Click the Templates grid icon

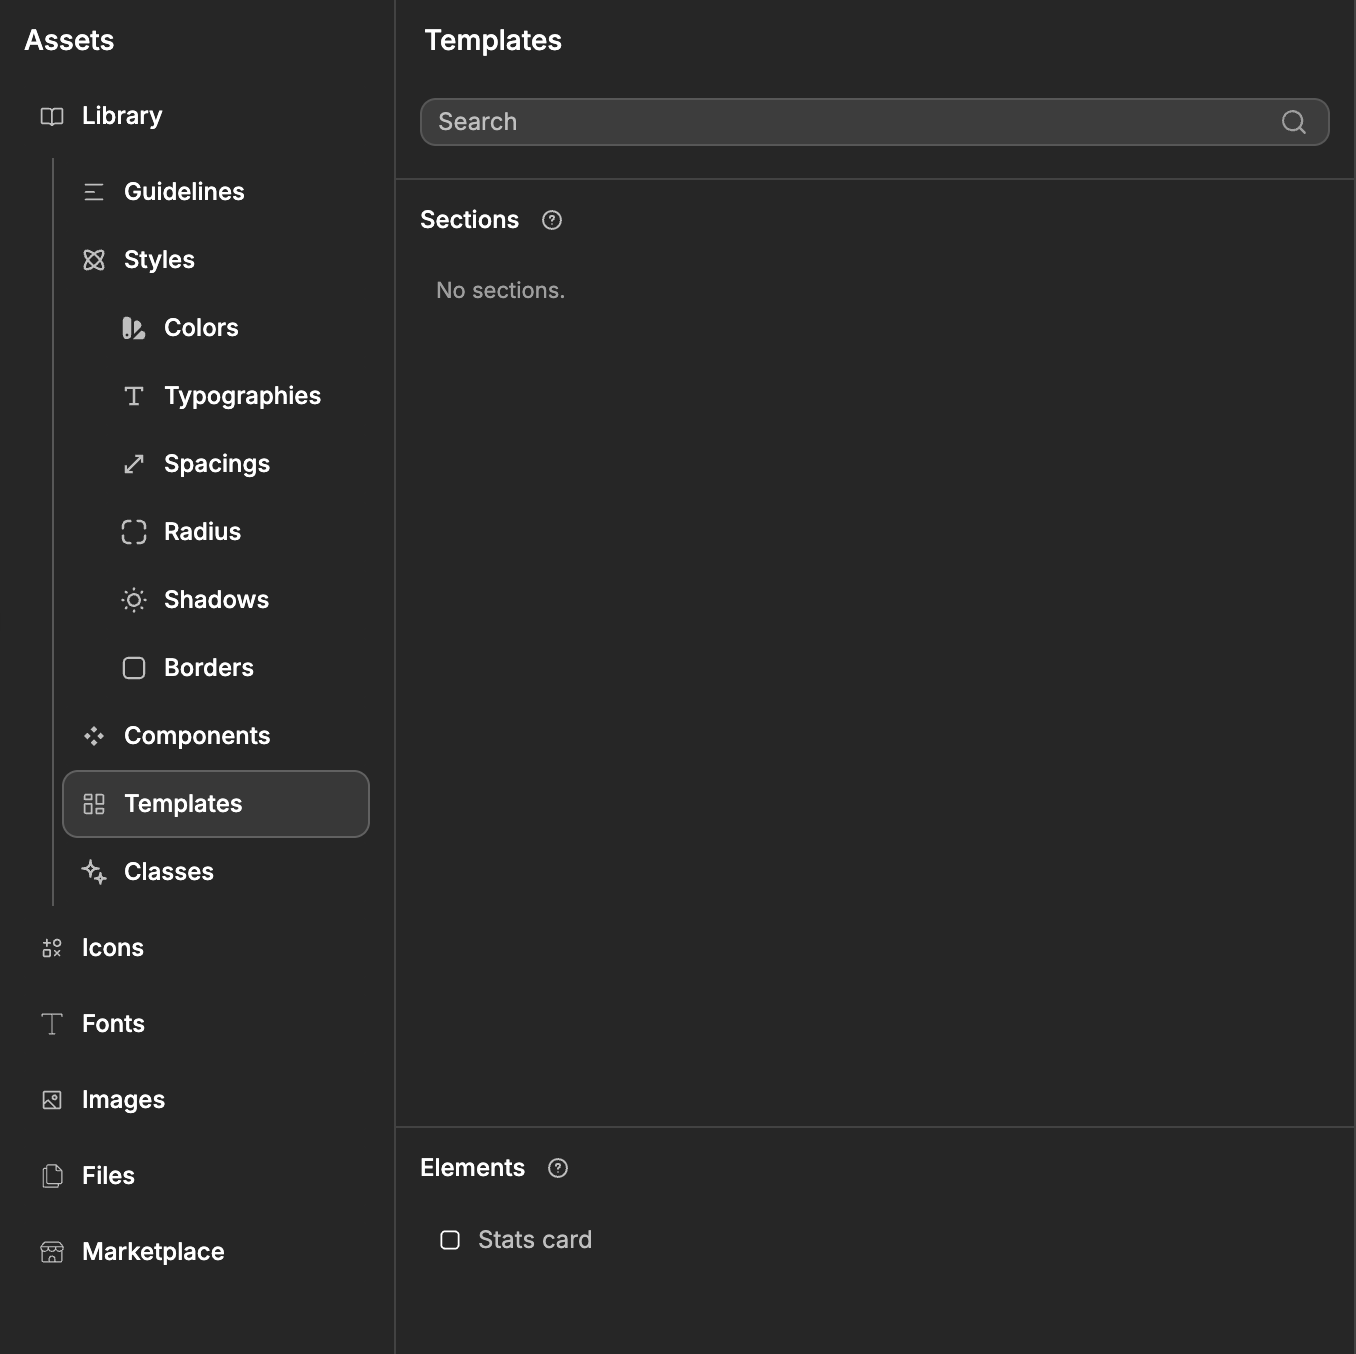pos(94,804)
